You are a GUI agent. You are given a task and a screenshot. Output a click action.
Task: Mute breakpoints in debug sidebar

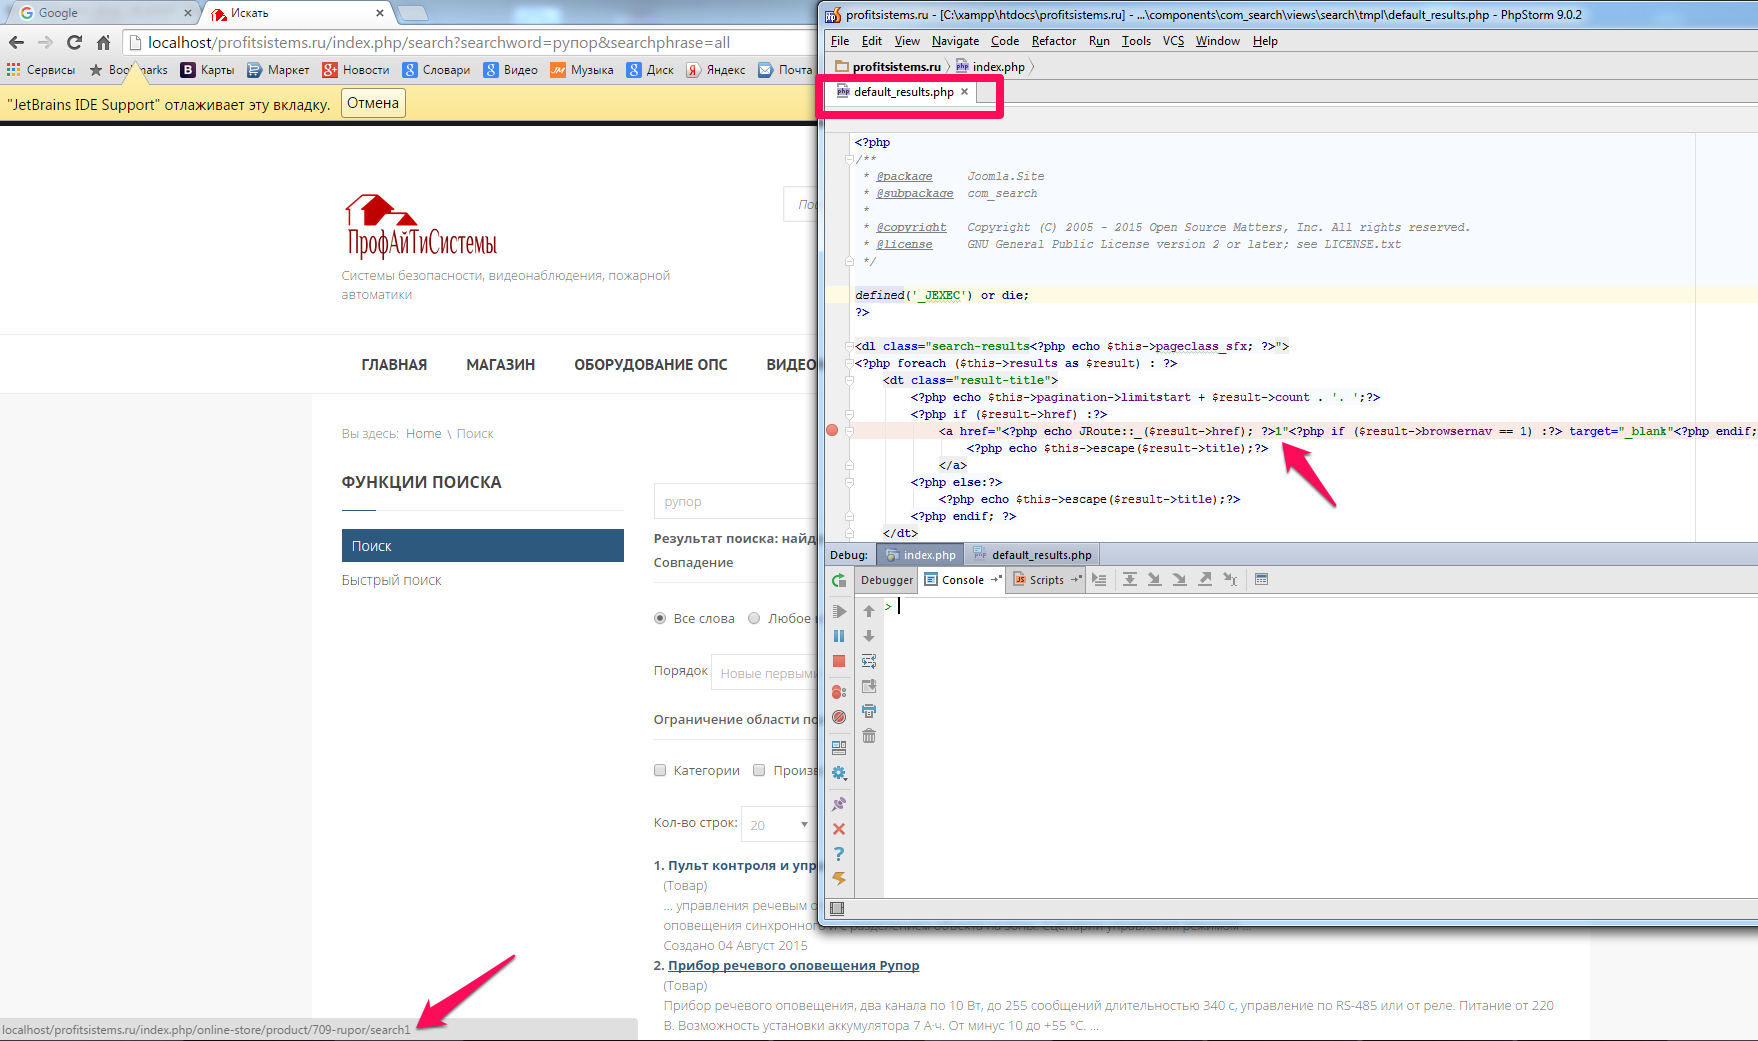coord(839,717)
